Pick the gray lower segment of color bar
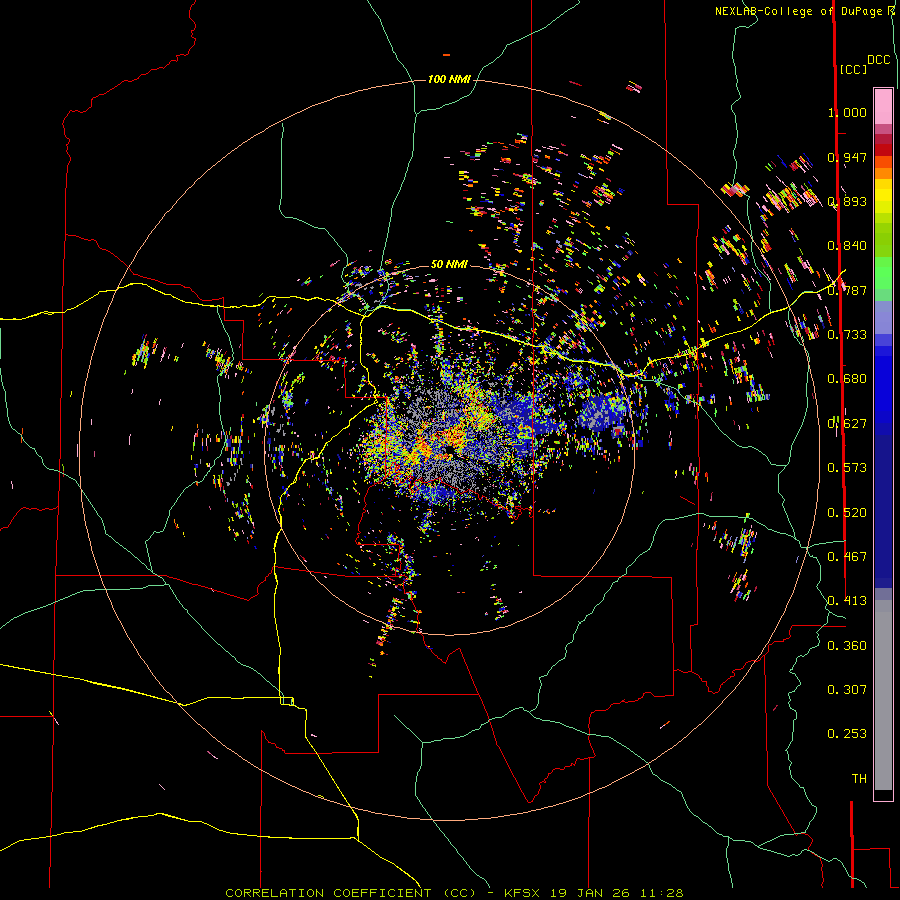900x900 pixels. pos(883,695)
